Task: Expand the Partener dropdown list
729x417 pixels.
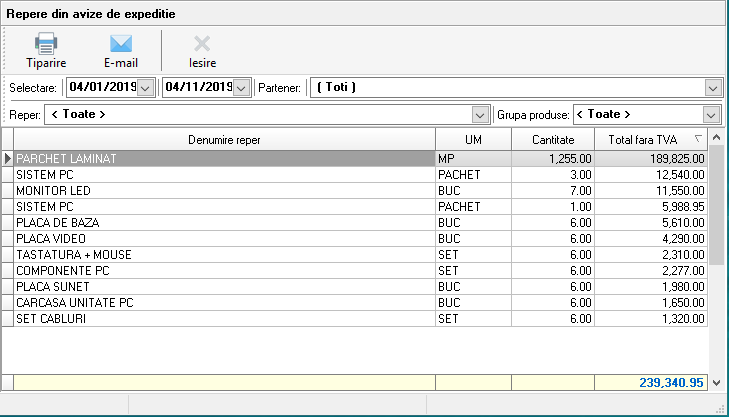Action: point(712,88)
